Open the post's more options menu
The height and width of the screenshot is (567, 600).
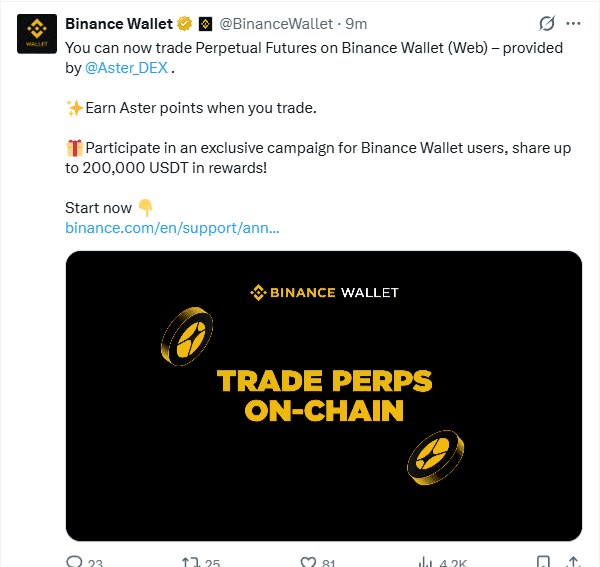[x=573, y=23]
